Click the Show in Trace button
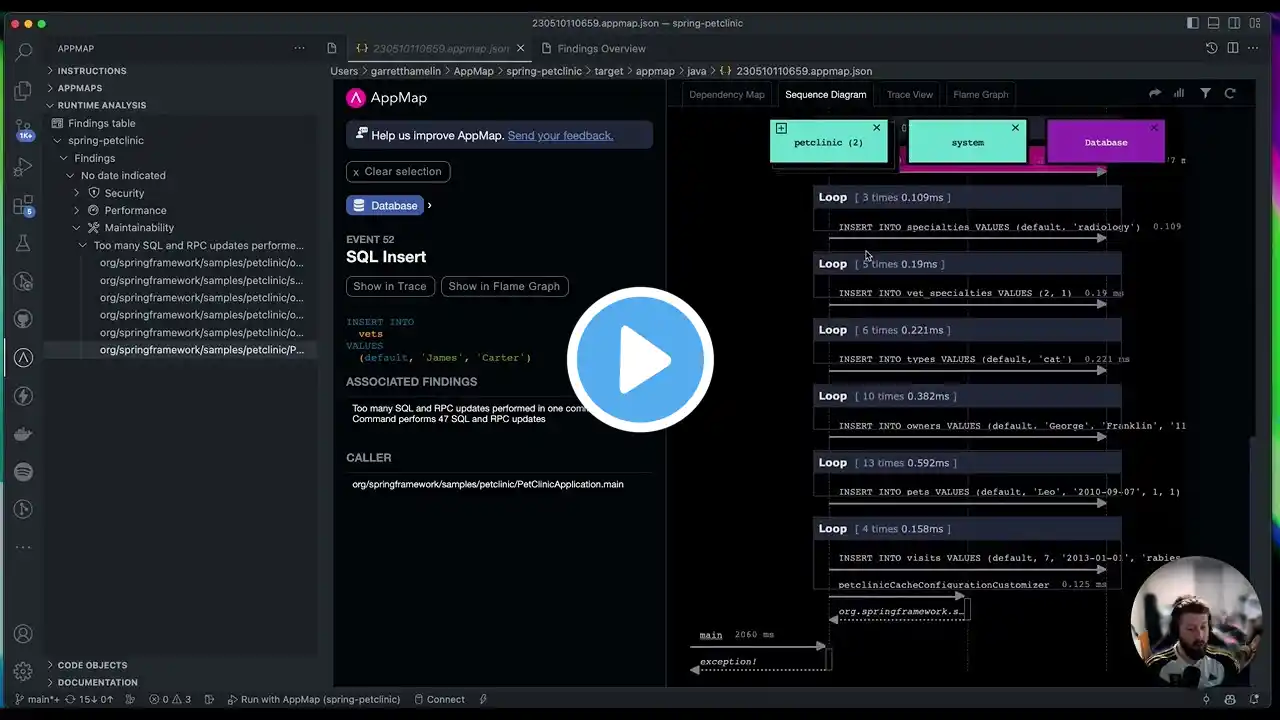Screen dimensions: 1280x720 (390, 286)
